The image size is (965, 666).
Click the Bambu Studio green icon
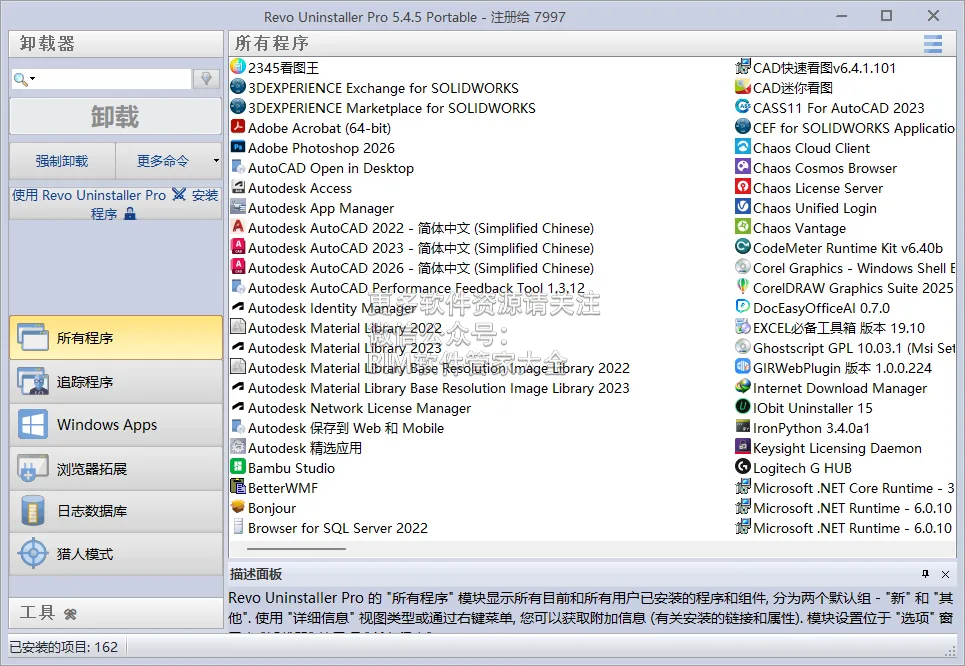coord(238,467)
